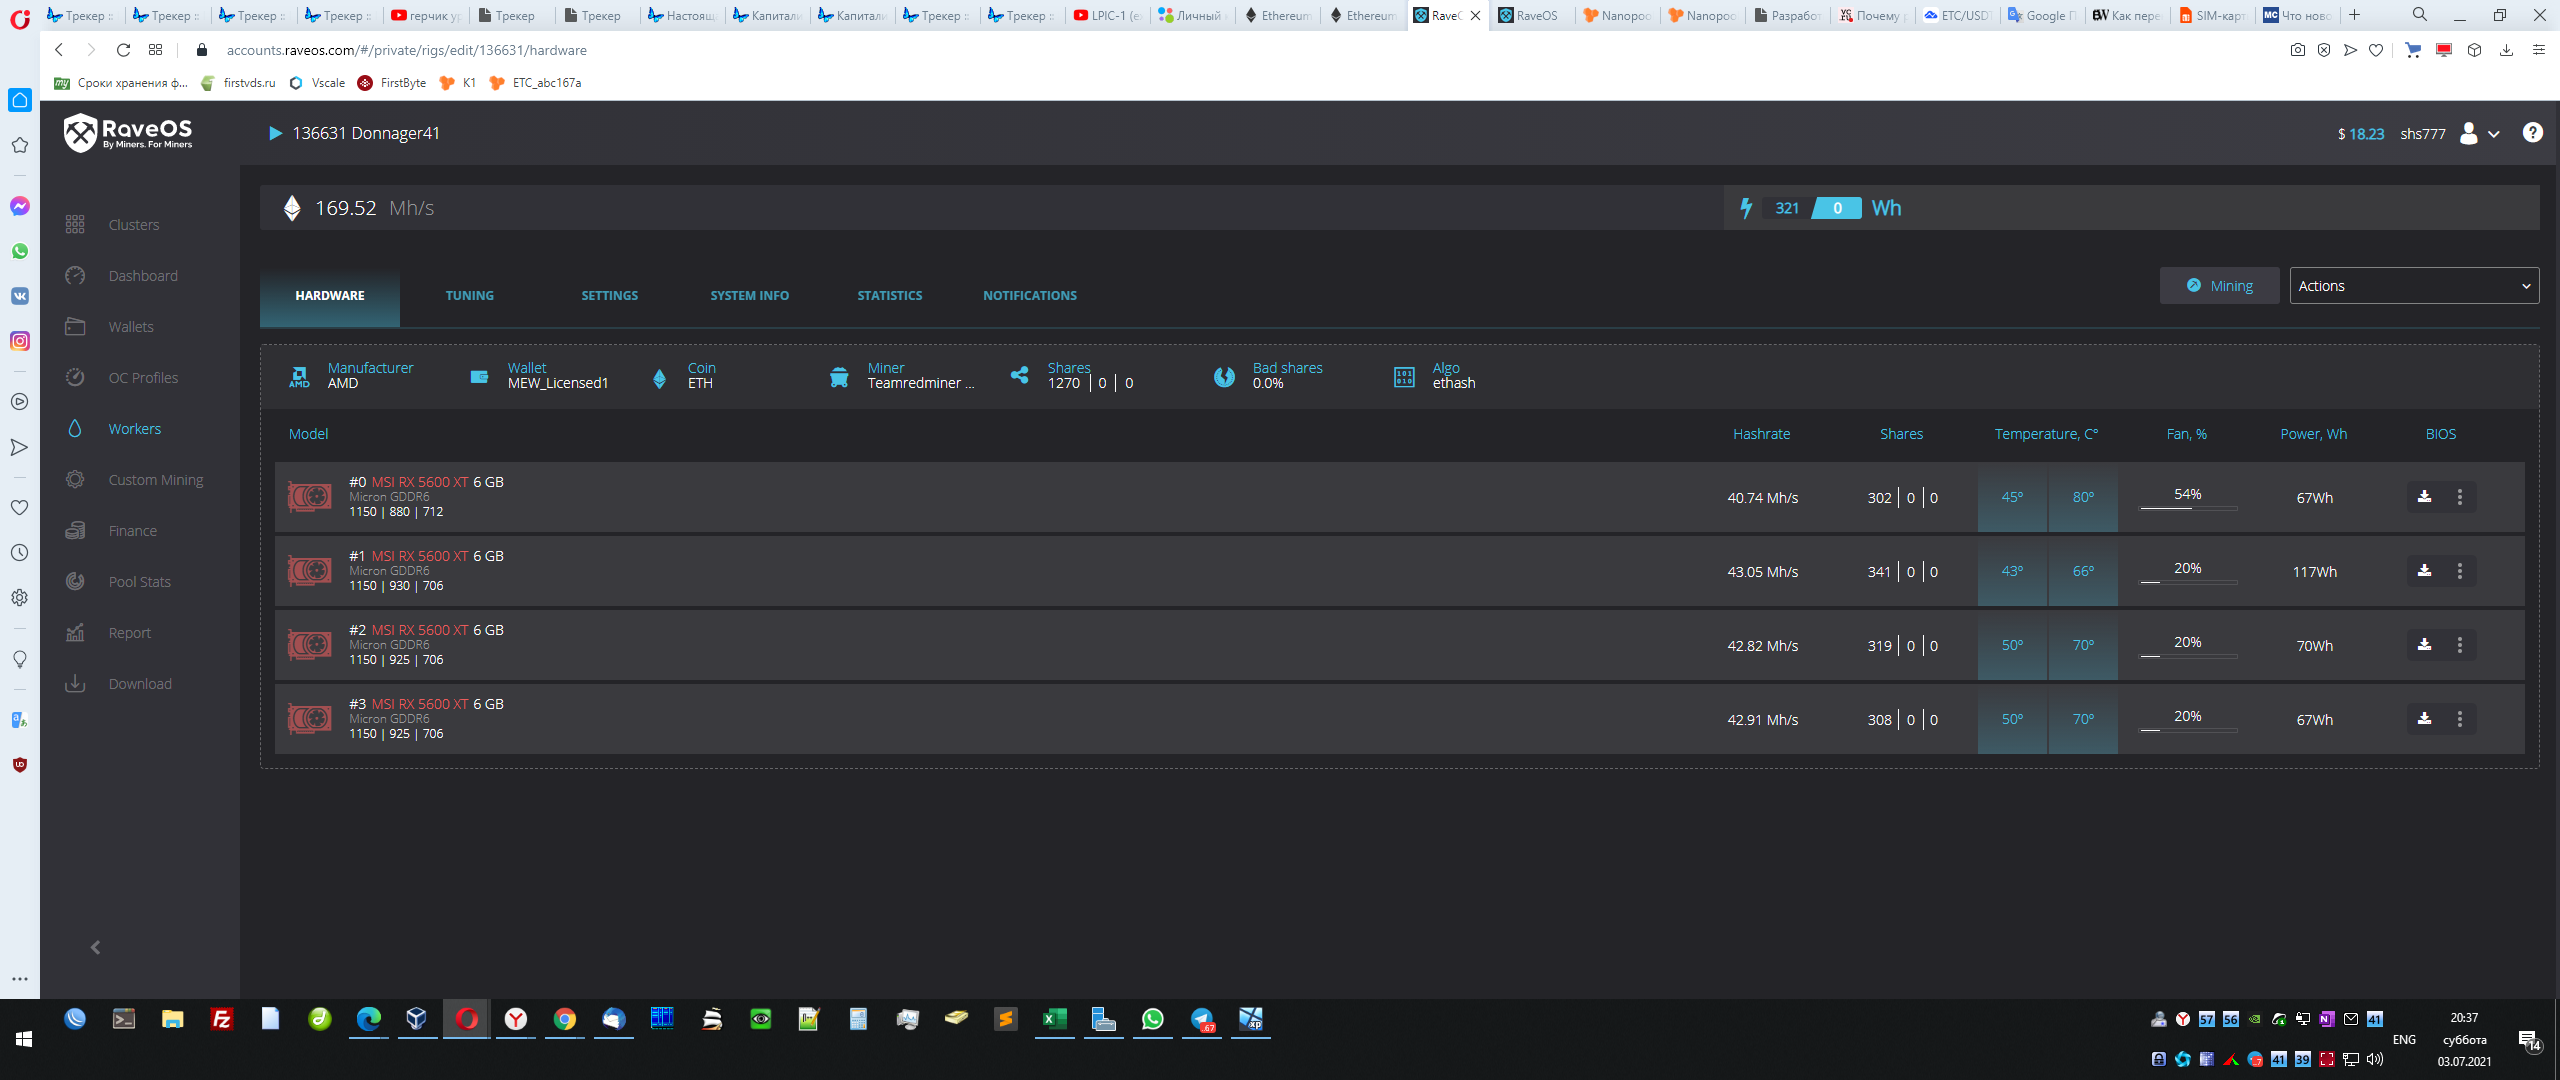Image resolution: width=2560 pixels, height=1080 pixels.
Task: Open OC Profiles in sidebar
Action: coord(143,378)
